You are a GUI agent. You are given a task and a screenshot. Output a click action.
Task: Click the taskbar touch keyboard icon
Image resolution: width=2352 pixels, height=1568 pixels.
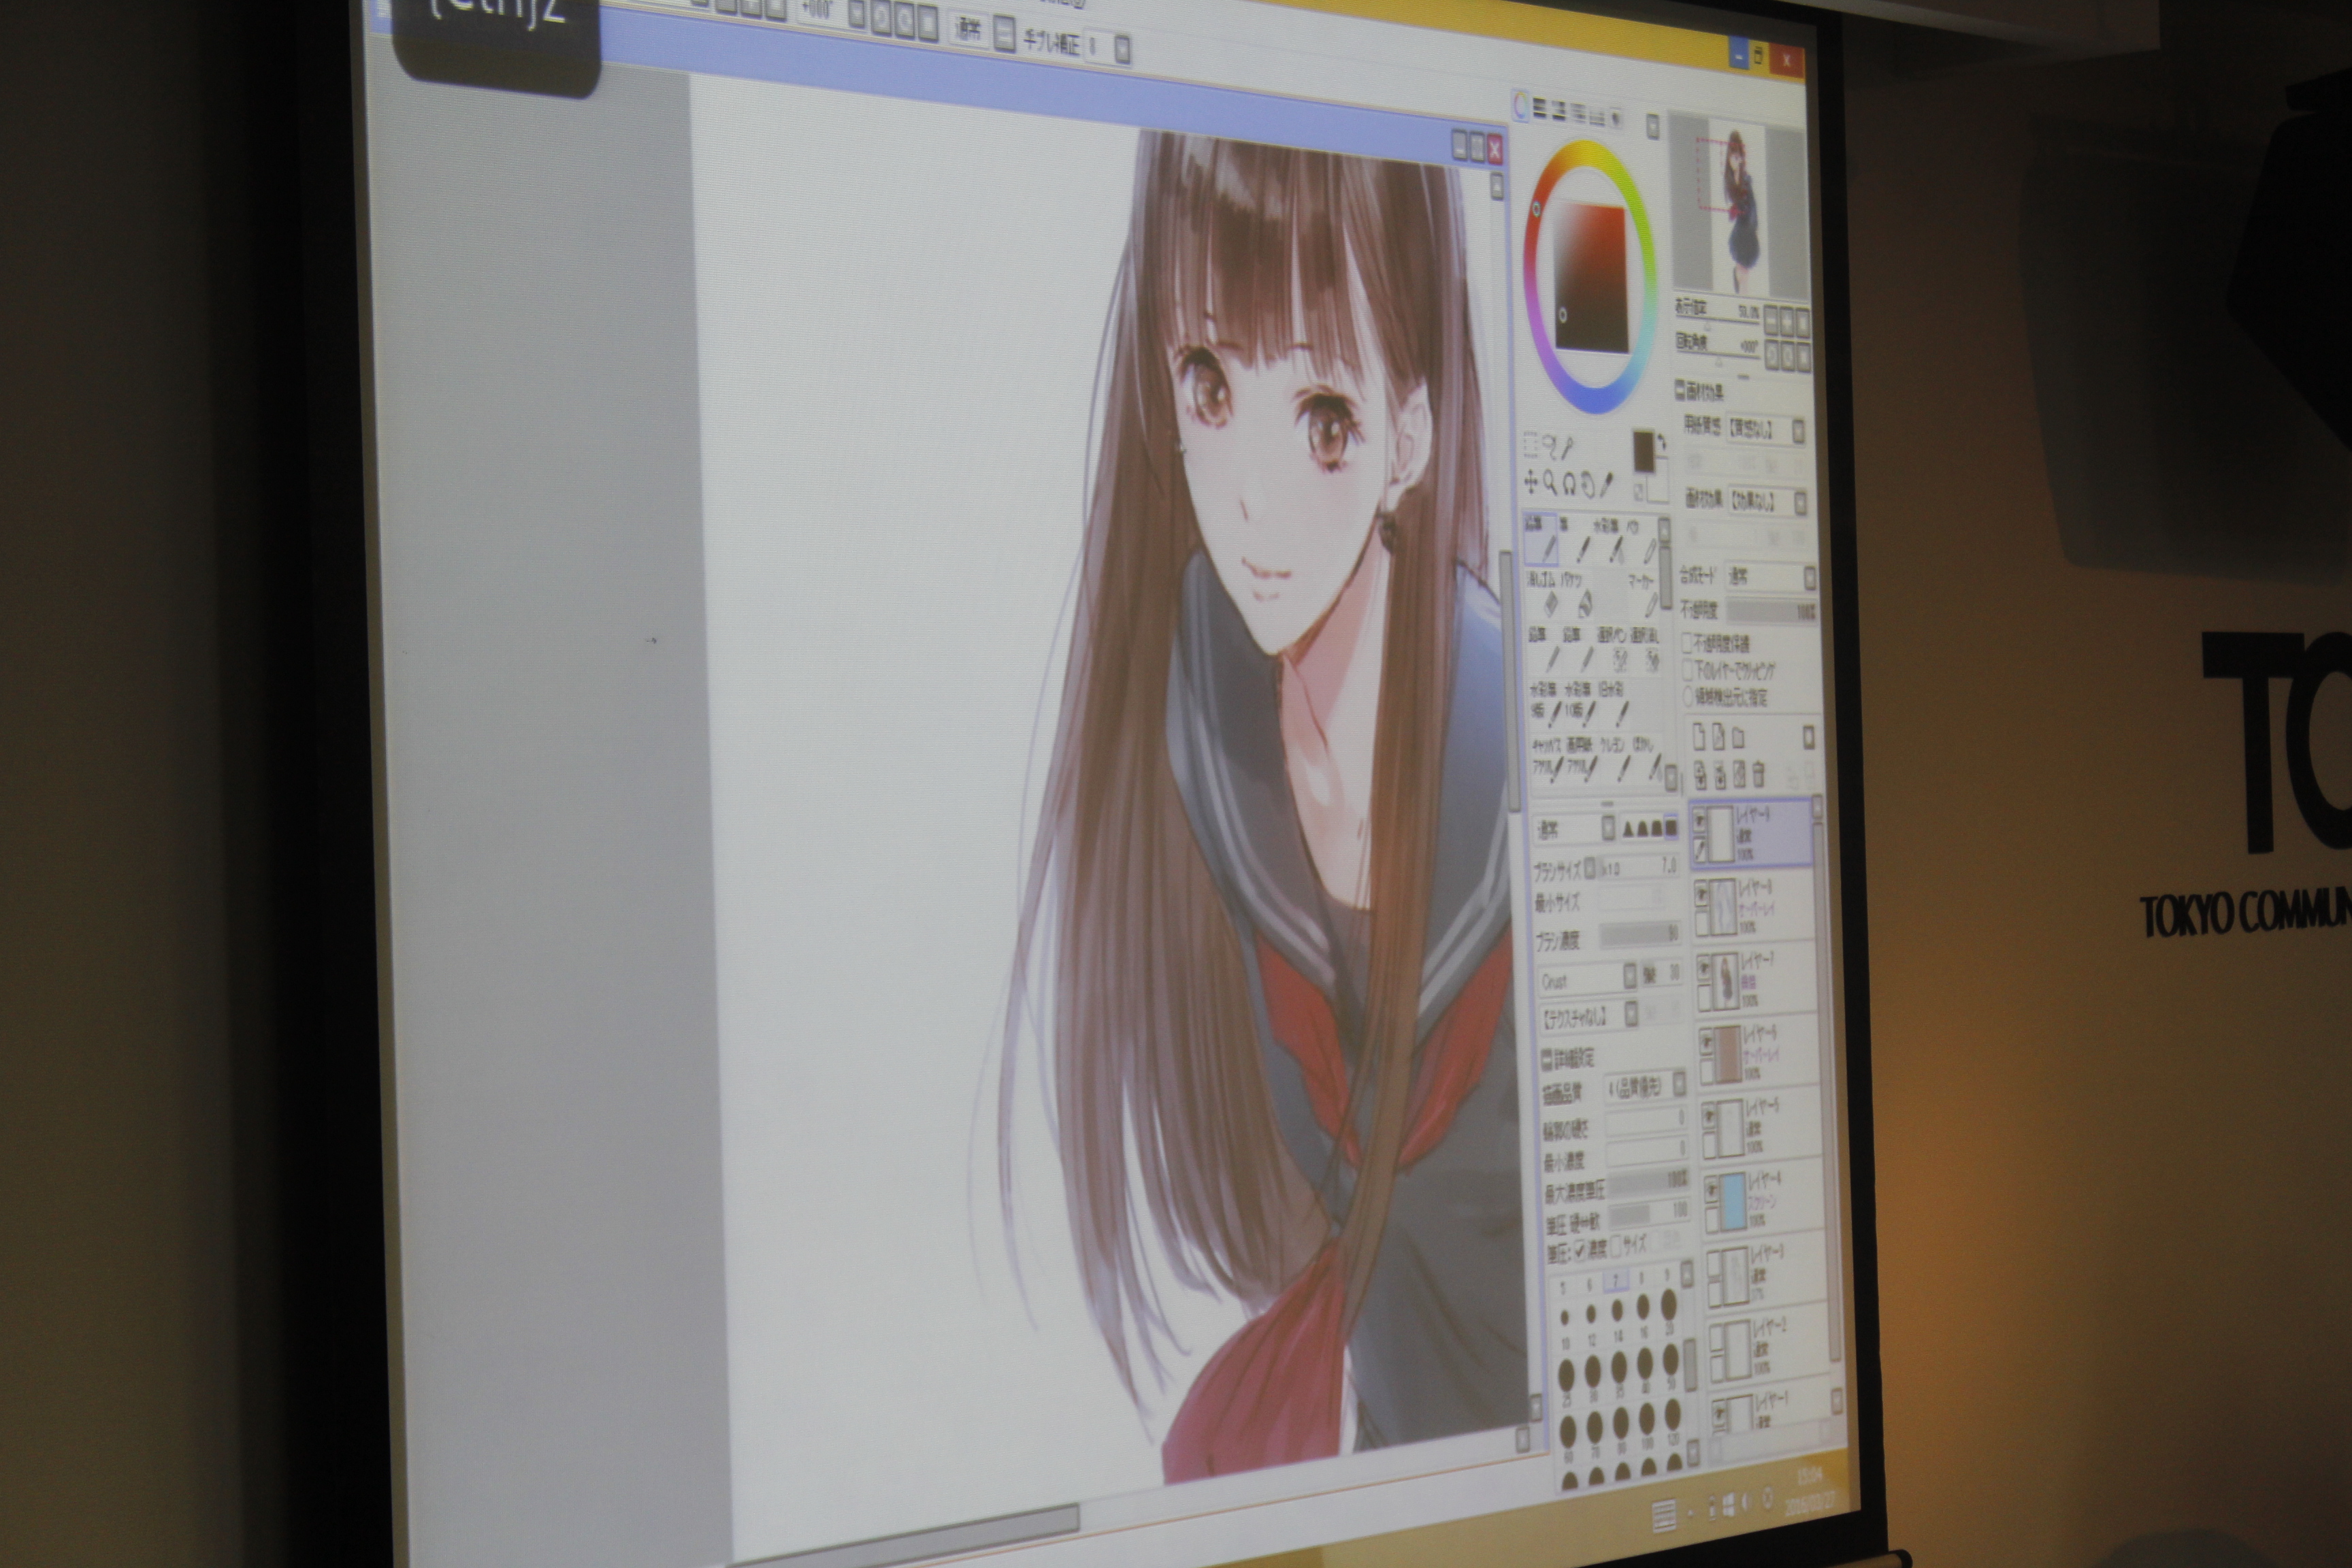click(1663, 1516)
